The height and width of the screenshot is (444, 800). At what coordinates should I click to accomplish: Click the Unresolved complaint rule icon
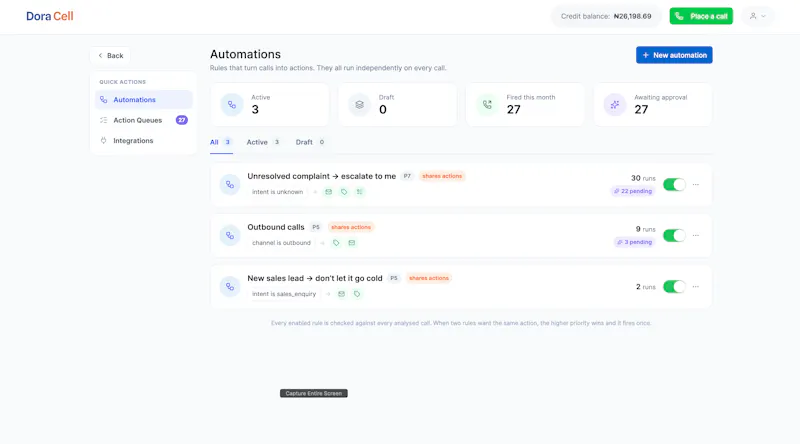pyautogui.click(x=230, y=185)
